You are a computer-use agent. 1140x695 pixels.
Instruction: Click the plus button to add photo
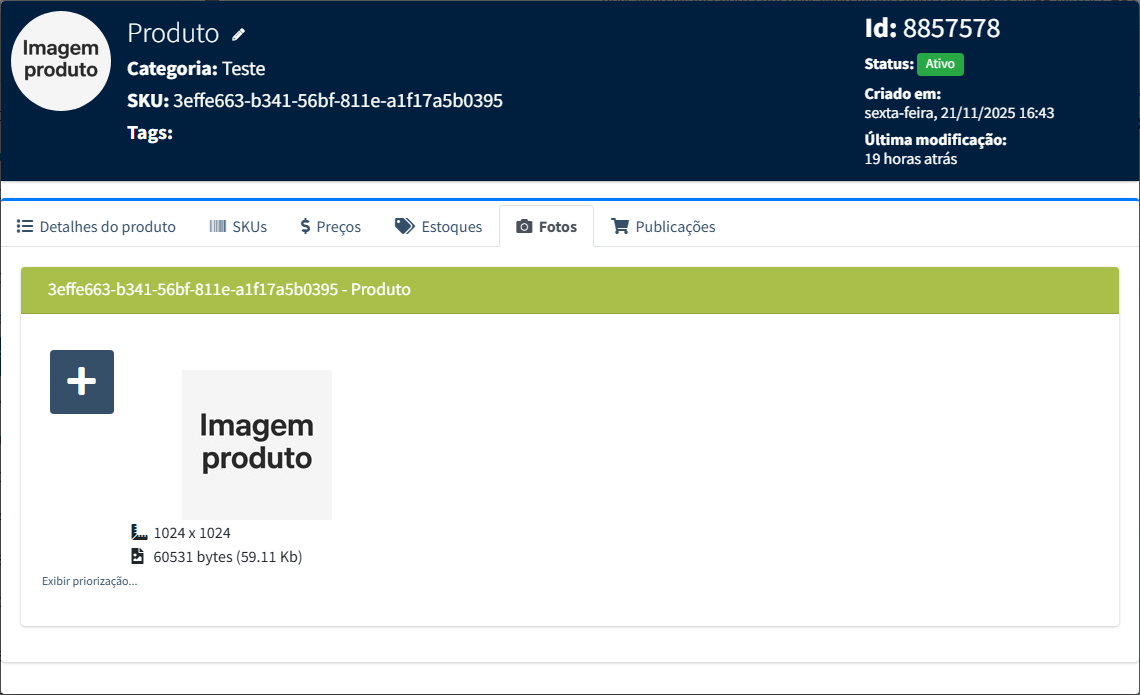tap(82, 382)
